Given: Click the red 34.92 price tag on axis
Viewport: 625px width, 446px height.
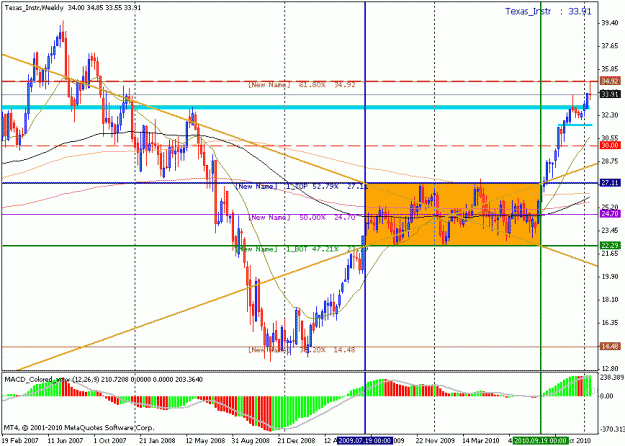Looking at the screenshot, I should click(x=610, y=81).
